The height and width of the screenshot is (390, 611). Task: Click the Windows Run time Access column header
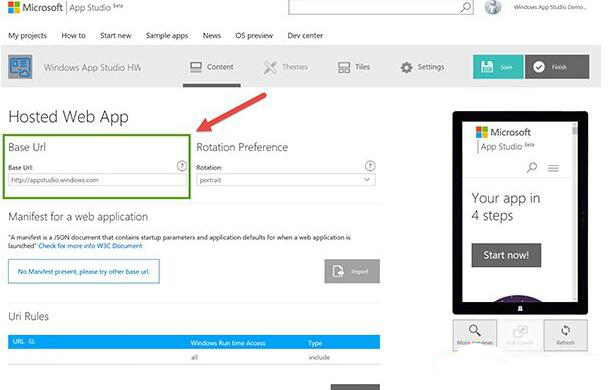[x=228, y=343]
